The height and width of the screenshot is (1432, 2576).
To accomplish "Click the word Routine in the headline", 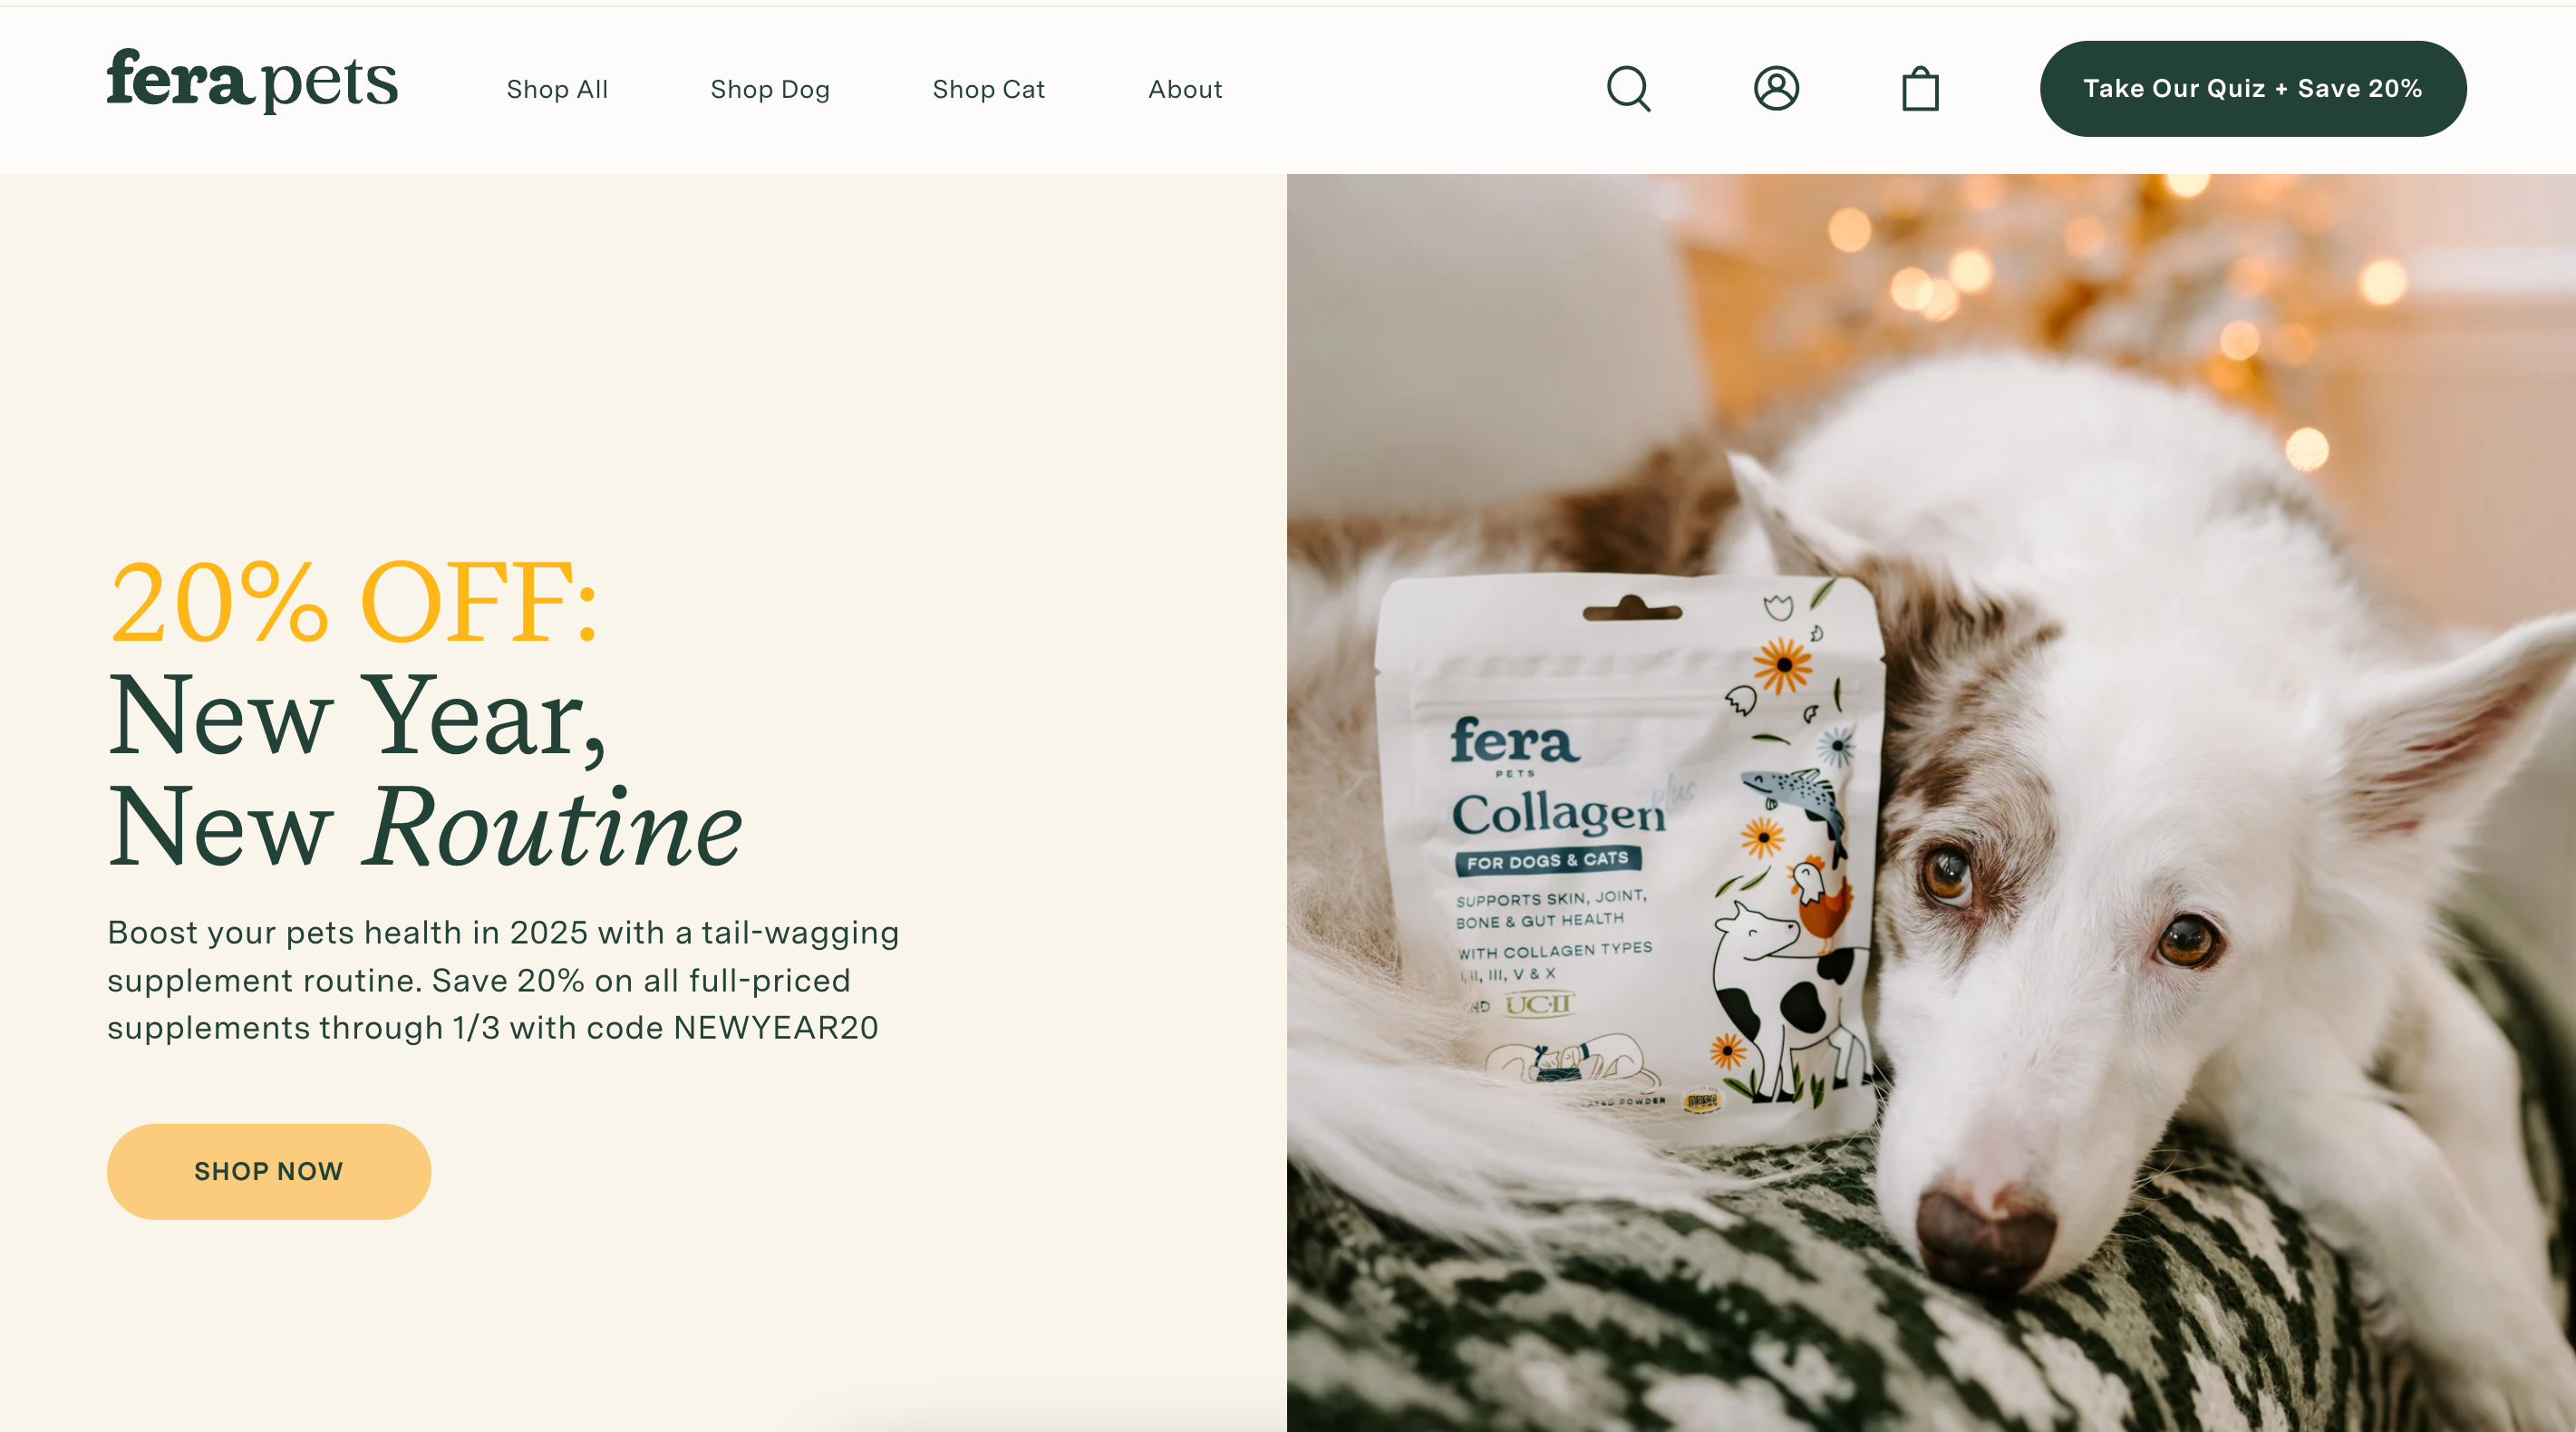I will point(555,826).
